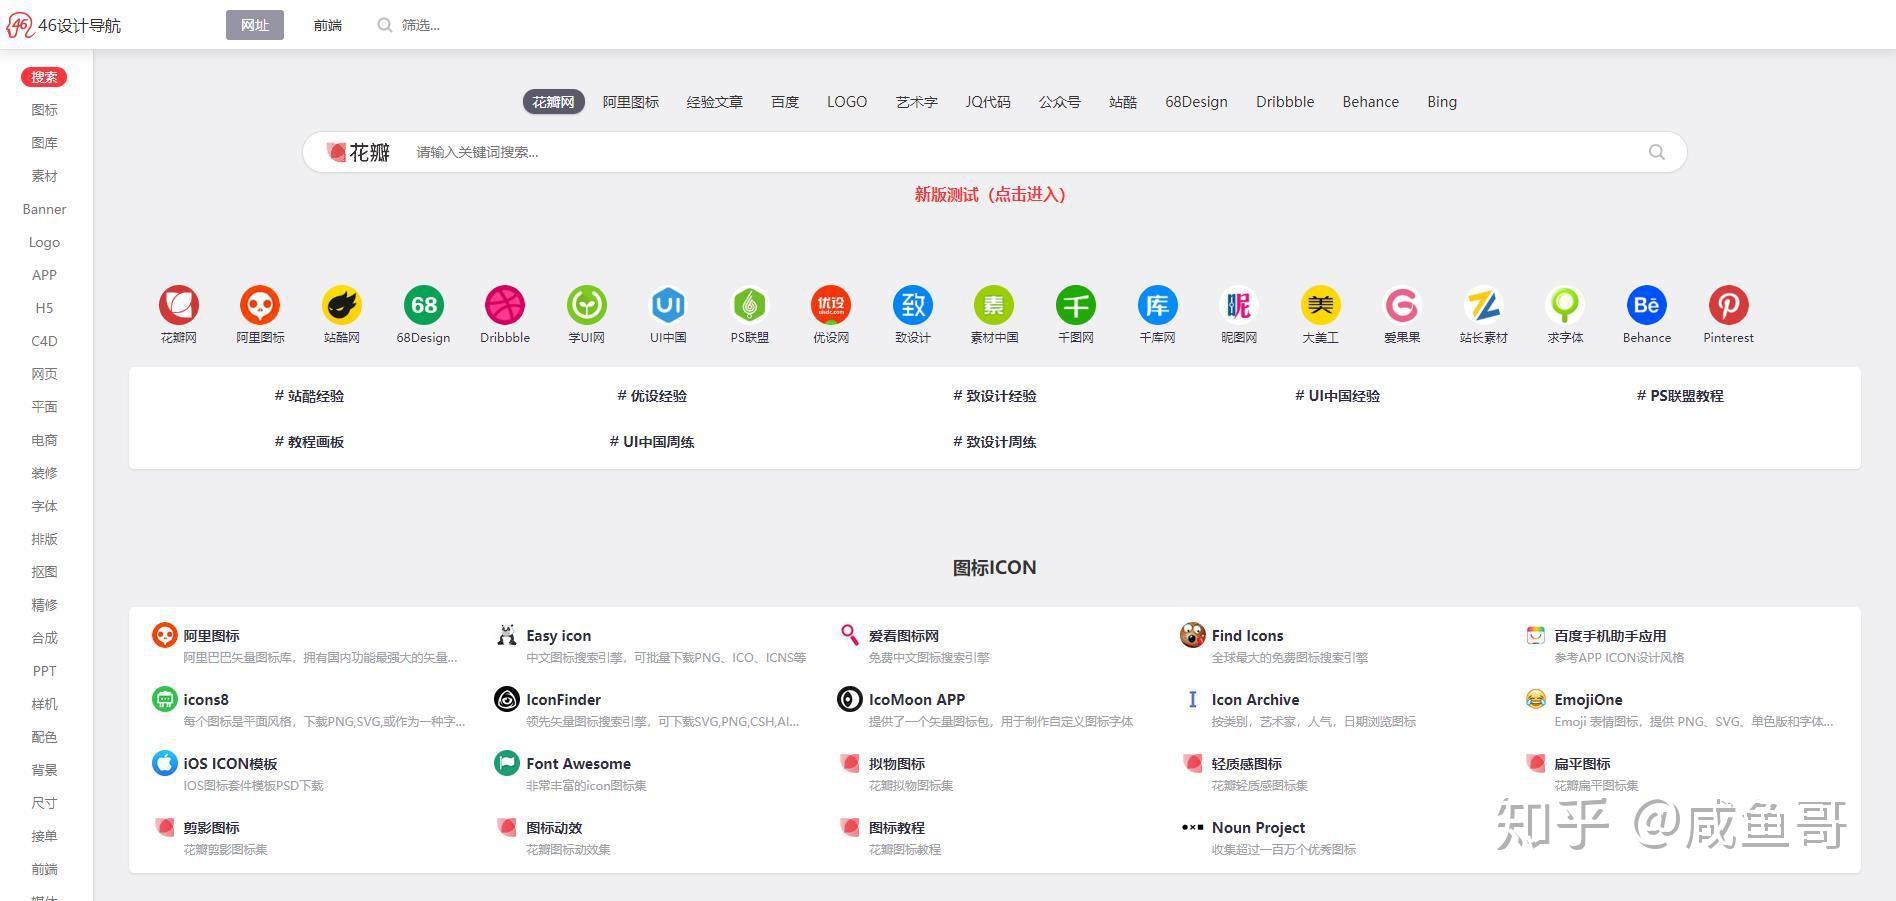Image resolution: width=1896 pixels, height=901 pixels.
Task: Open the 花瓣网 site icon
Action: 179,305
